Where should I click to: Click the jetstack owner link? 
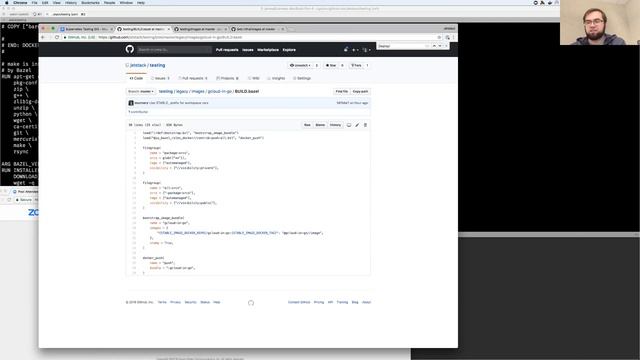tap(138, 65)
